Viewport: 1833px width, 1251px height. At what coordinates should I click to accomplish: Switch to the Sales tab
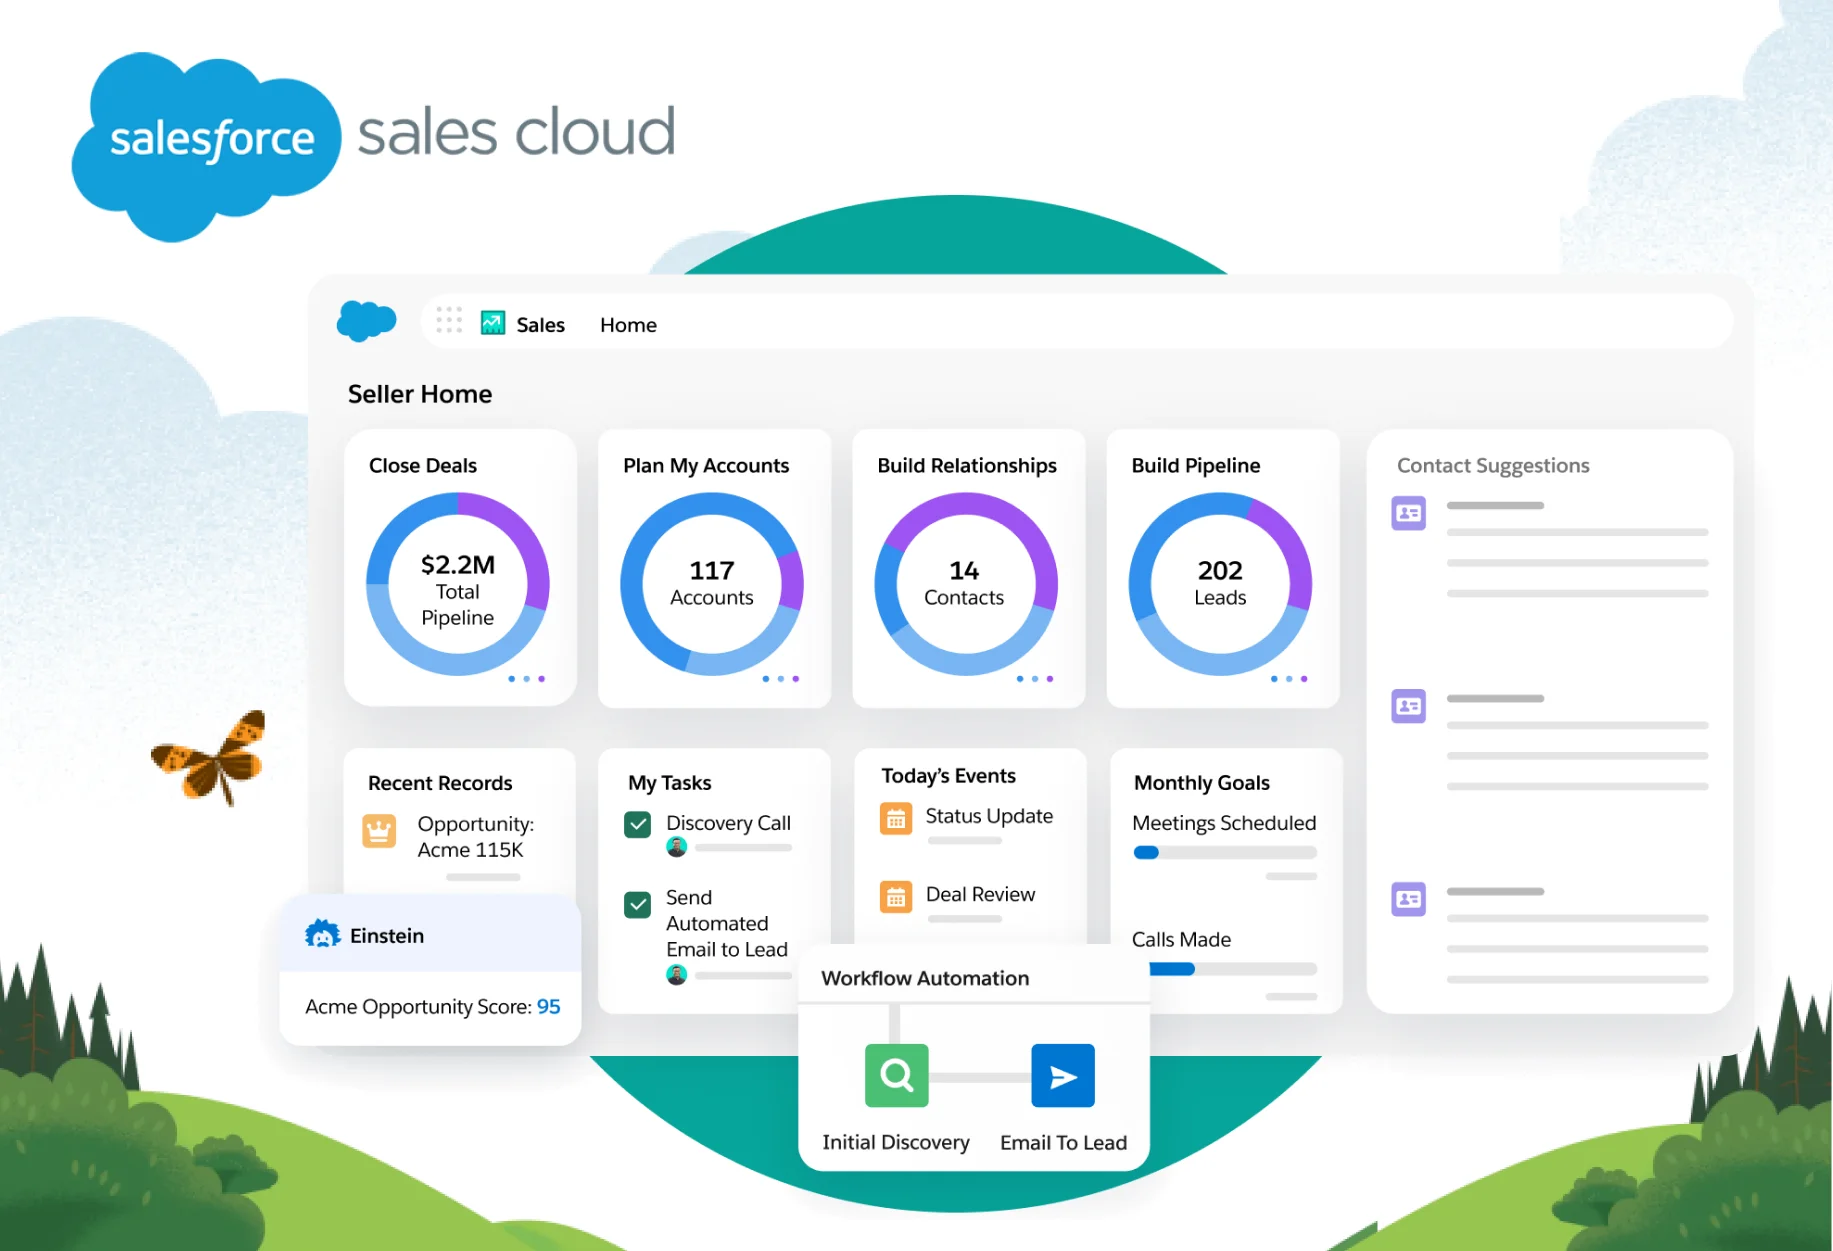tap(540, 324)
